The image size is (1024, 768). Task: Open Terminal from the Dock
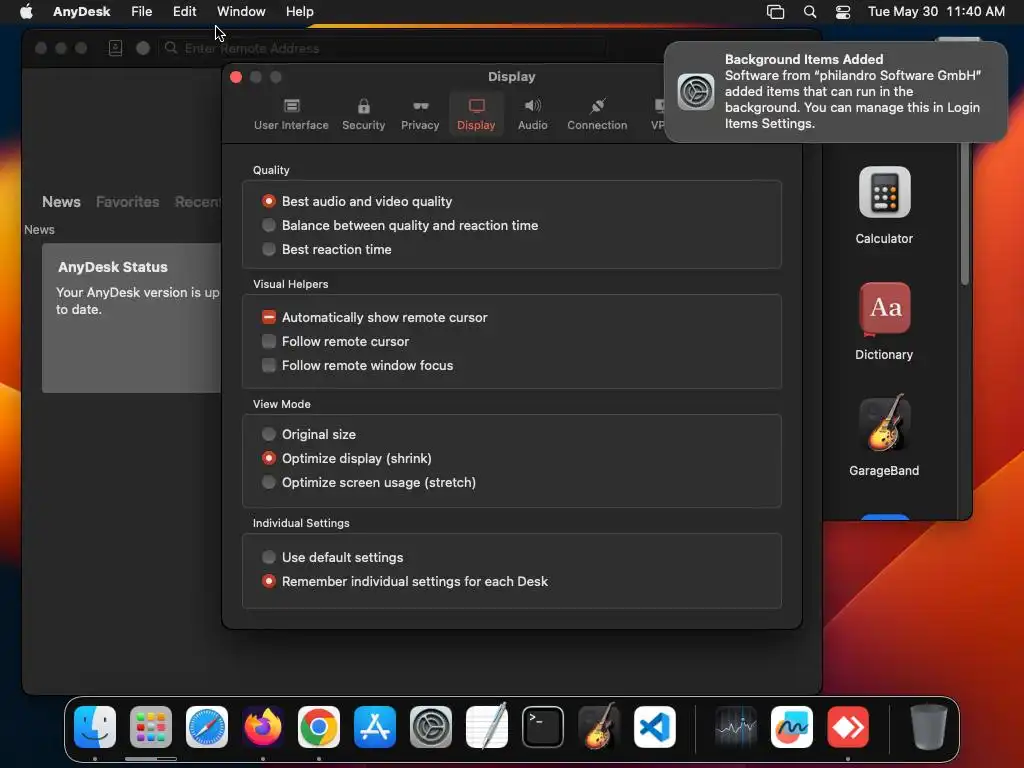pyautogui.click(x=543, y=727)
